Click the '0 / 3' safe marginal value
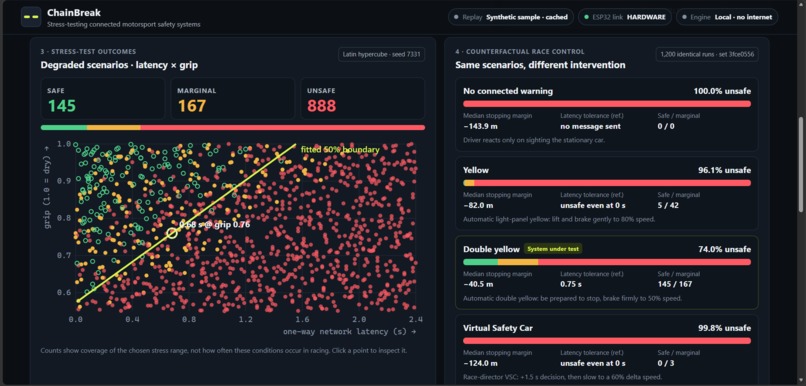Viewport: 806px width, 386px height. tap(667, 363)
